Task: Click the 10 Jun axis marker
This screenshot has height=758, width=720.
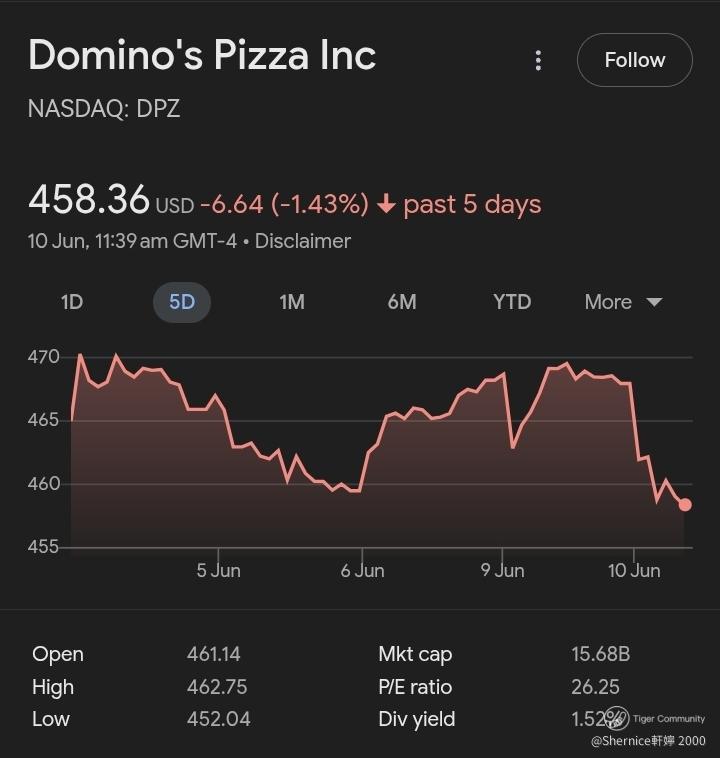Action: coord(634,570)
